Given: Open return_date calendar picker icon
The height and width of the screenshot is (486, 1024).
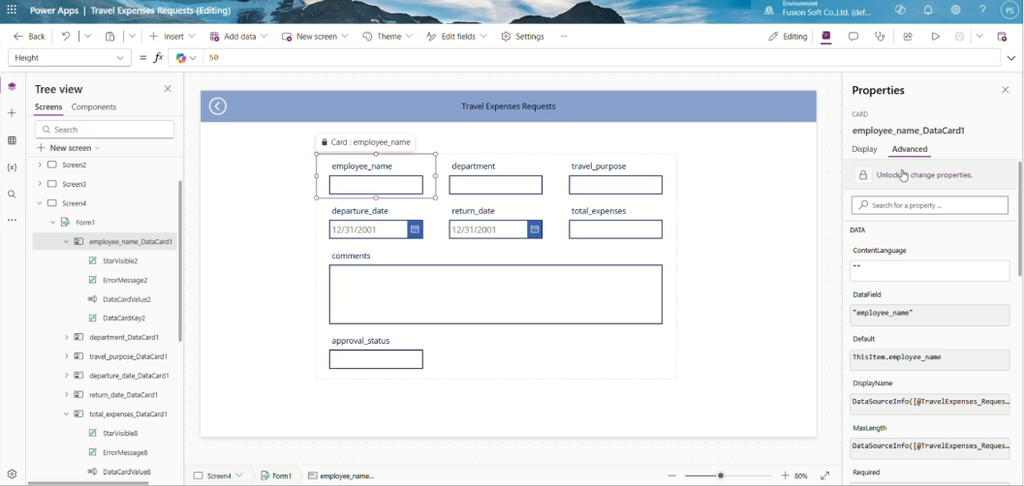Looking at the screenshot, I should click(535, 229).
